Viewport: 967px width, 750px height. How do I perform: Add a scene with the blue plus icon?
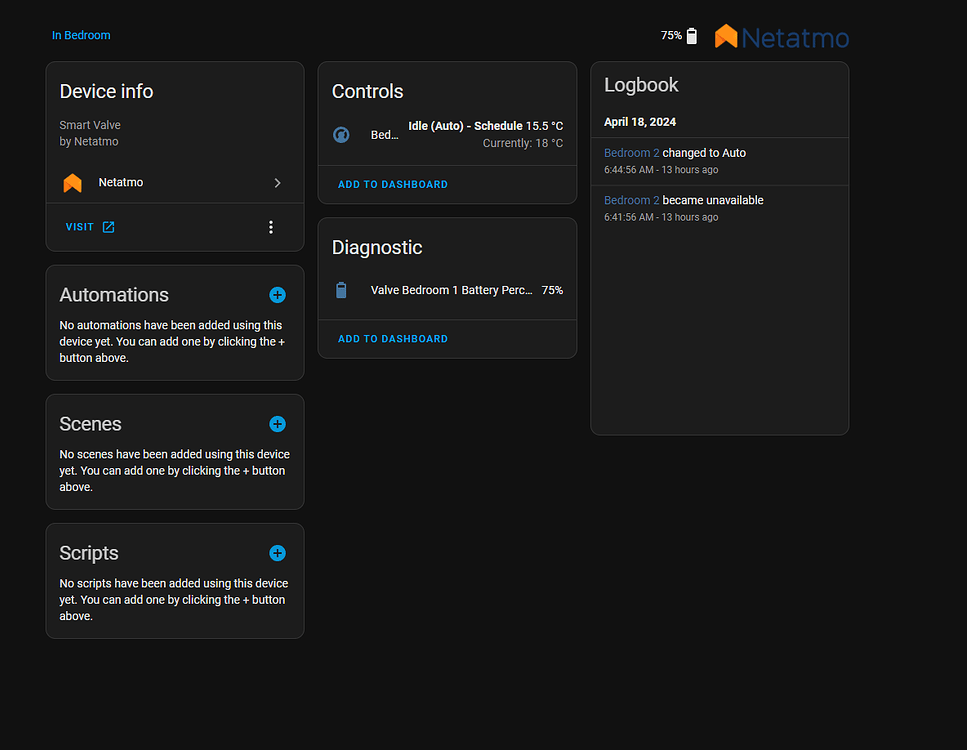coord(277,424)
